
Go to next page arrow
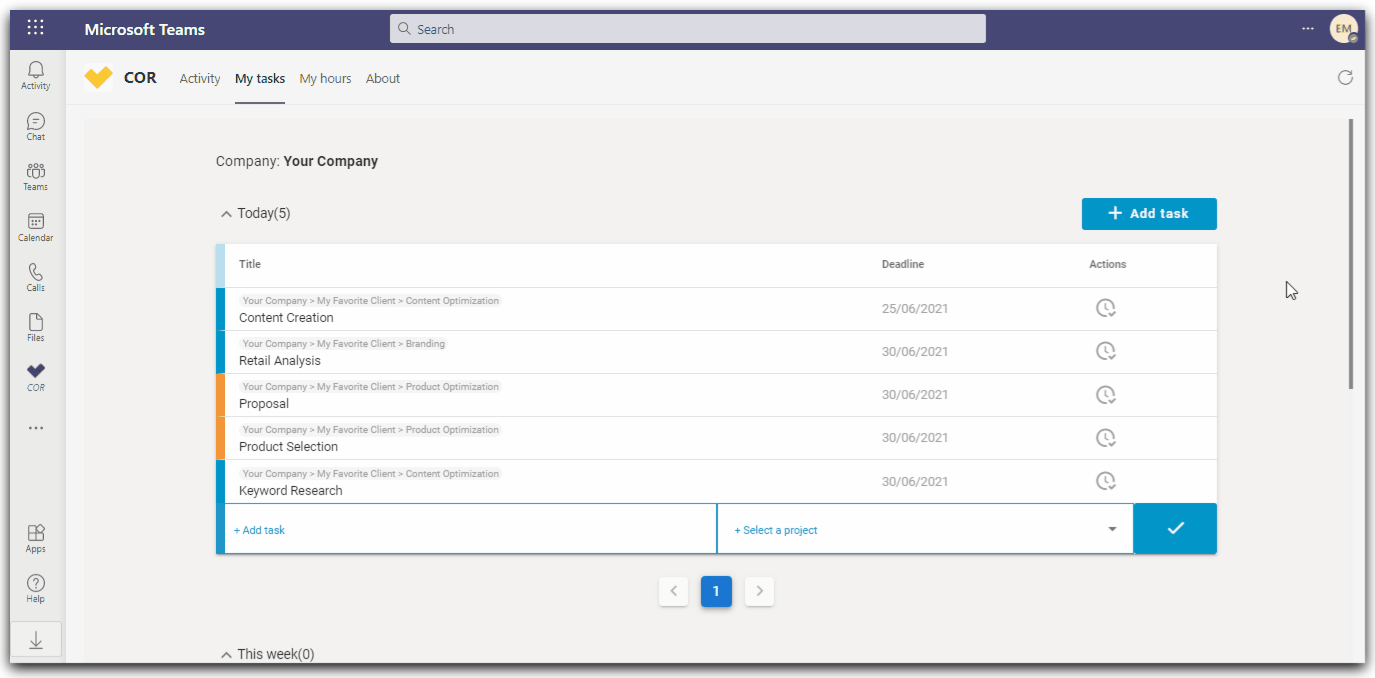click(759, 591)
